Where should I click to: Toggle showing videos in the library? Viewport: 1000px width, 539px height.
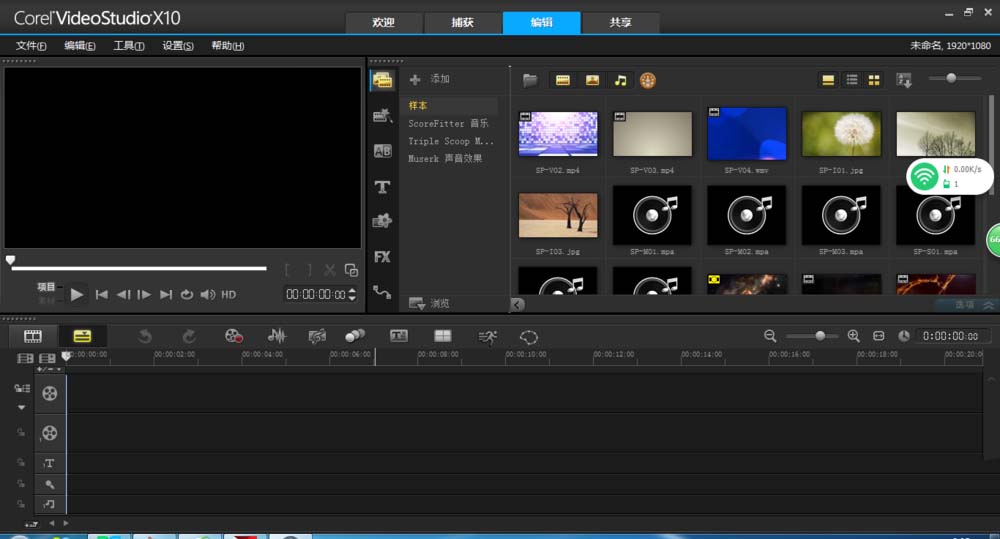click(563, 80)
